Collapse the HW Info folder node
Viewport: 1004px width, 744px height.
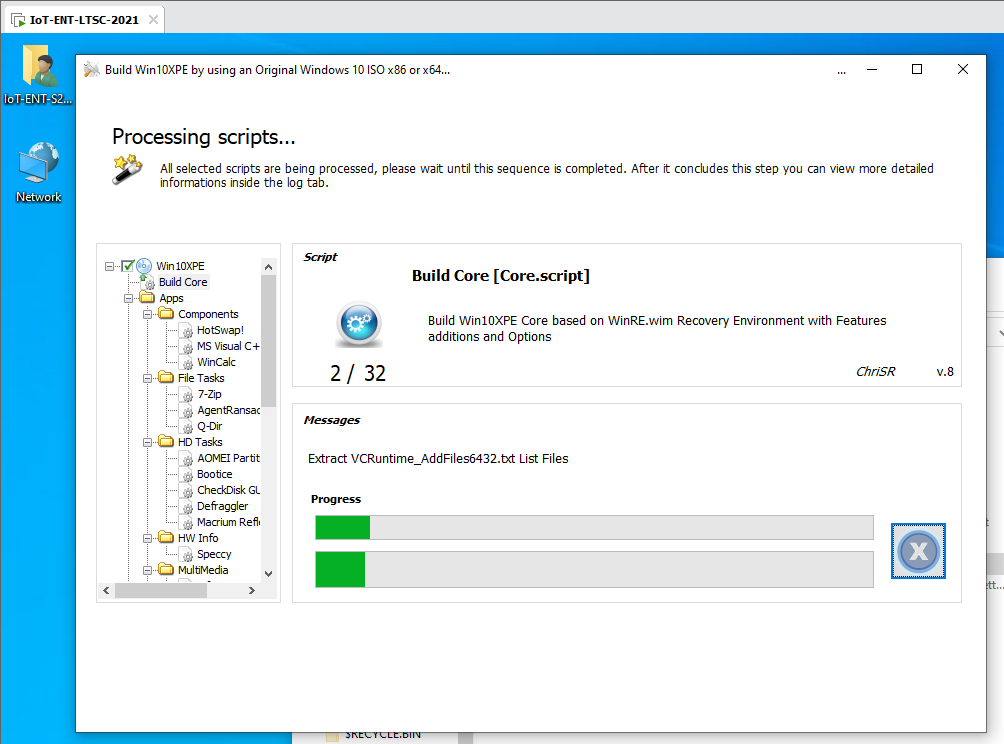click(147, 538)
